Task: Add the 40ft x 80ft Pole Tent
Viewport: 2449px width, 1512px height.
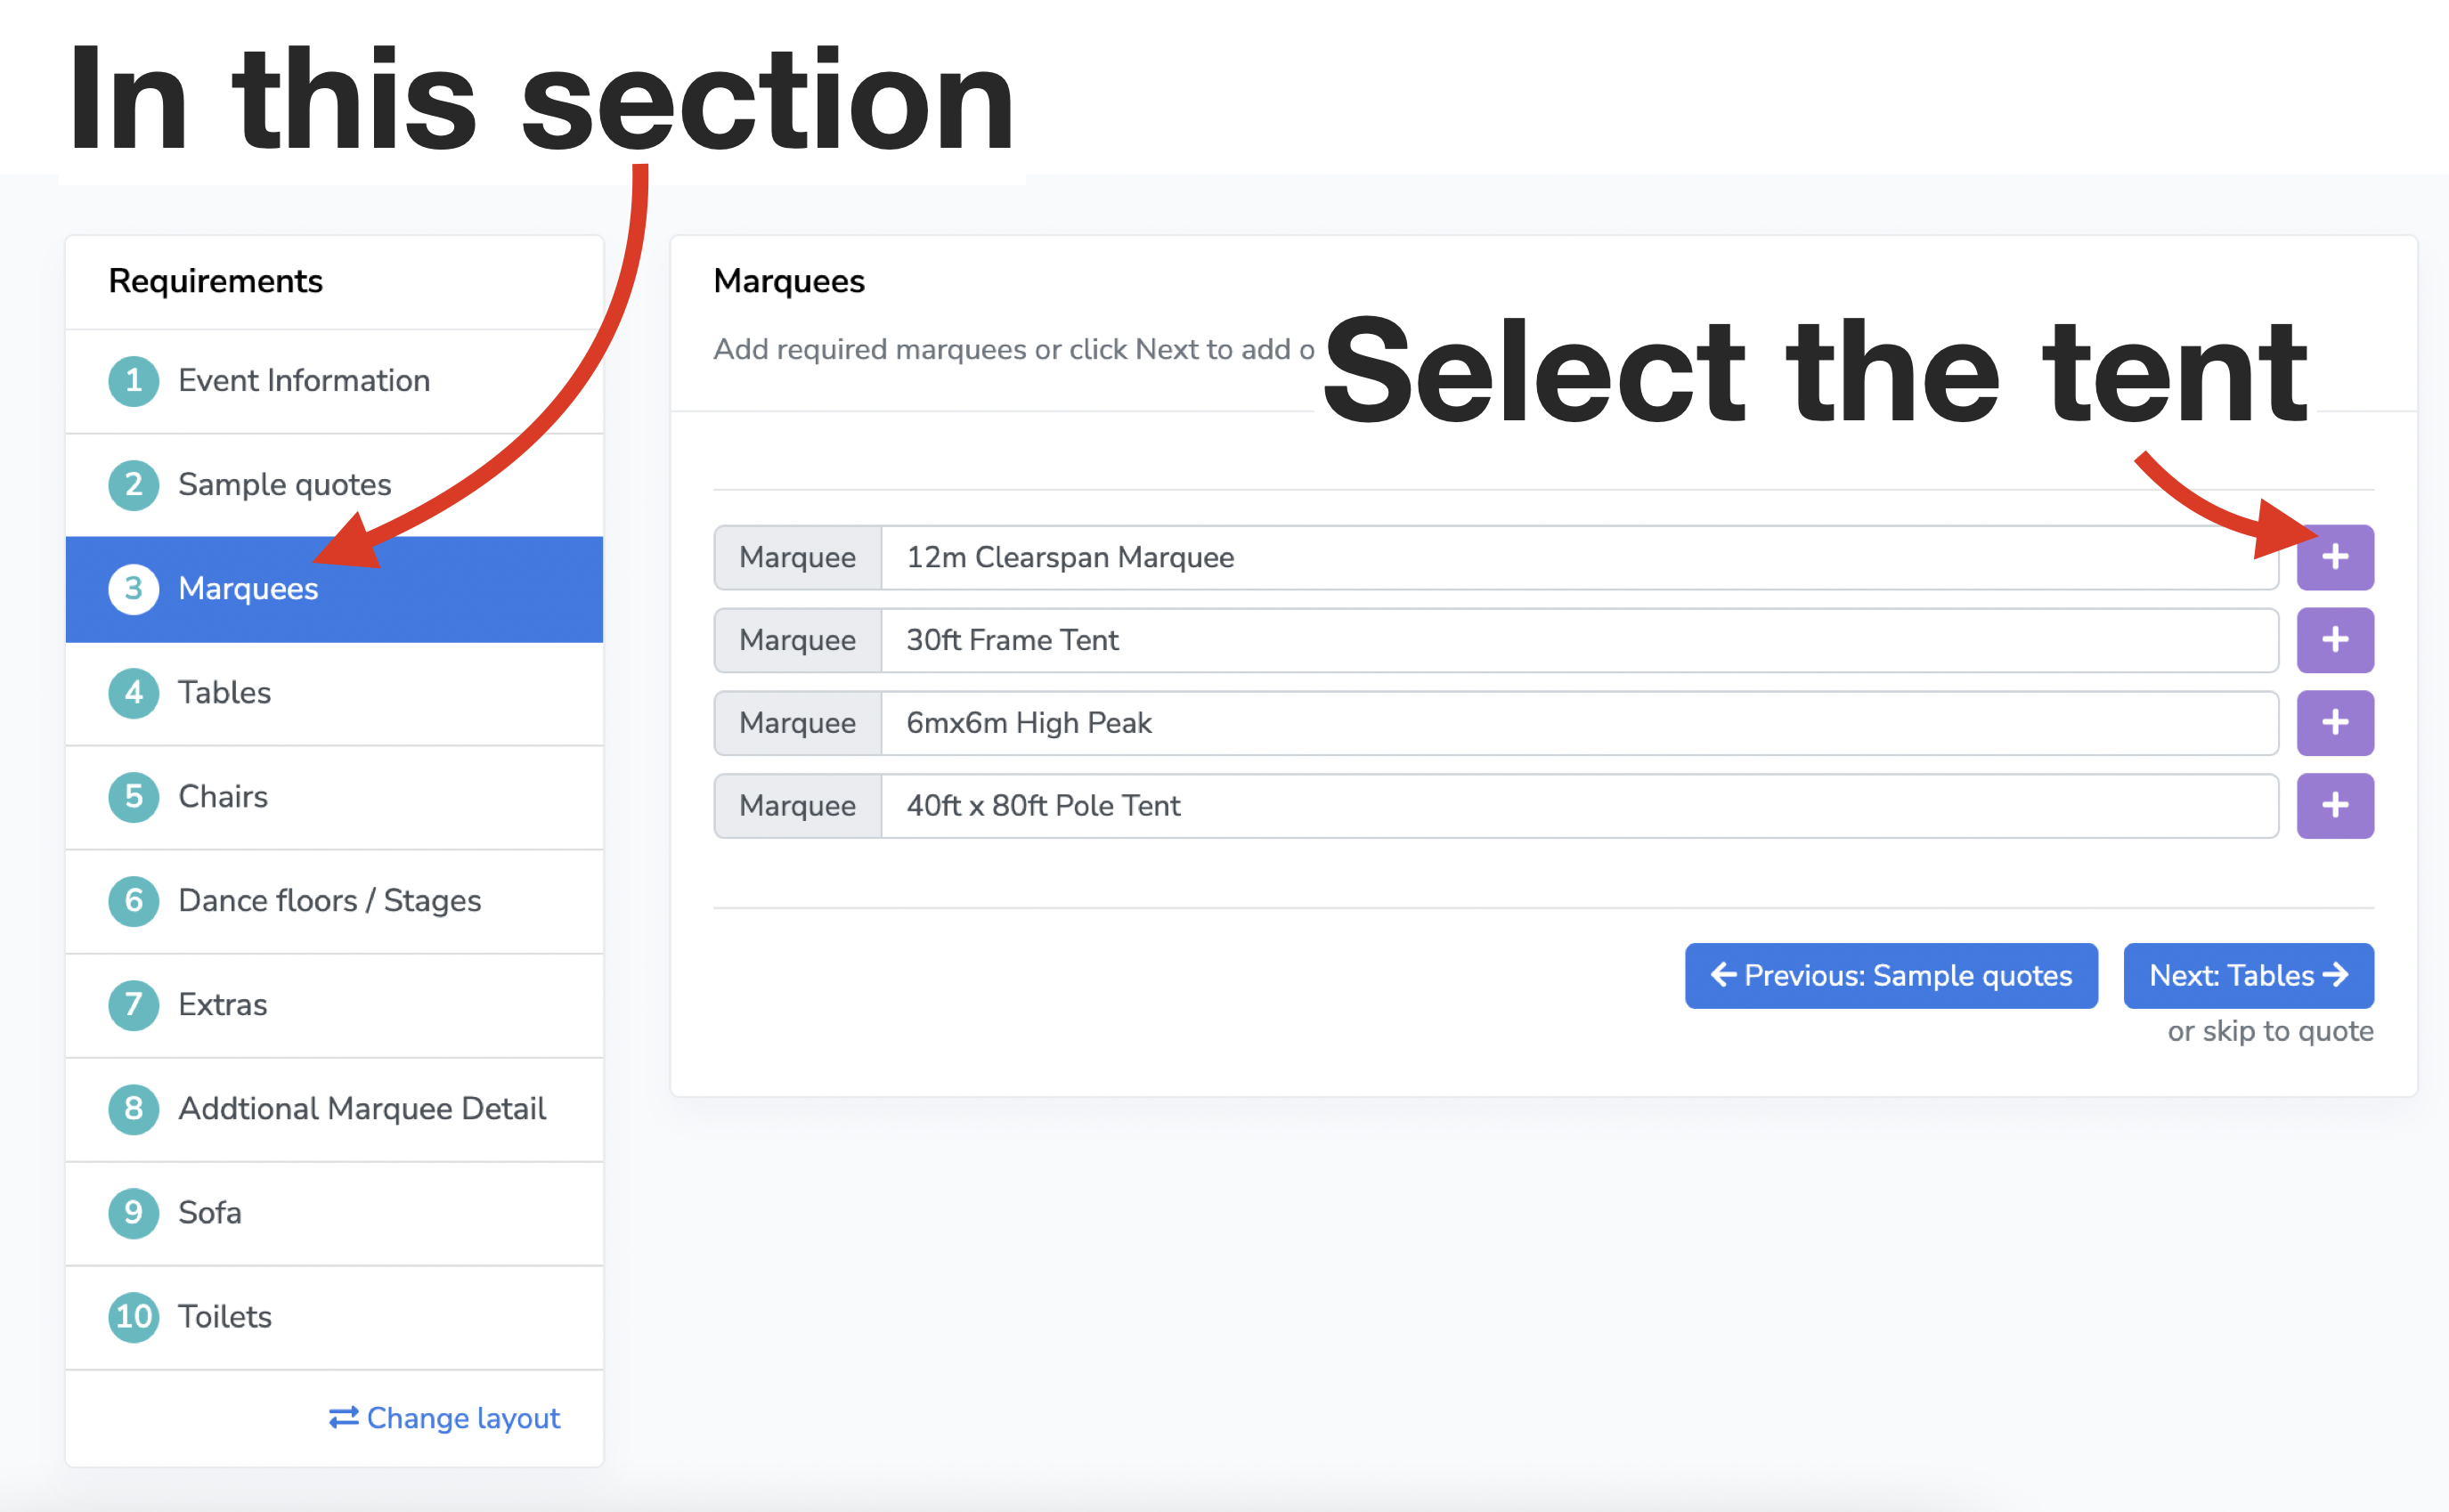Action: point(2334,806)
